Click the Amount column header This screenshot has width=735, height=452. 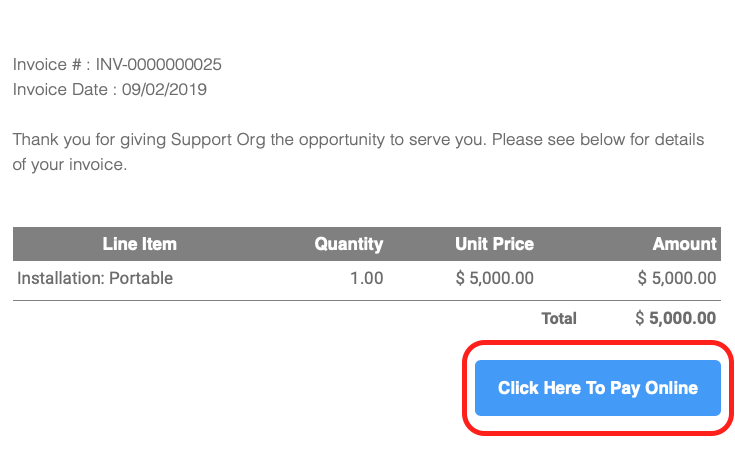pyautogui.click(x=685, y=244)
